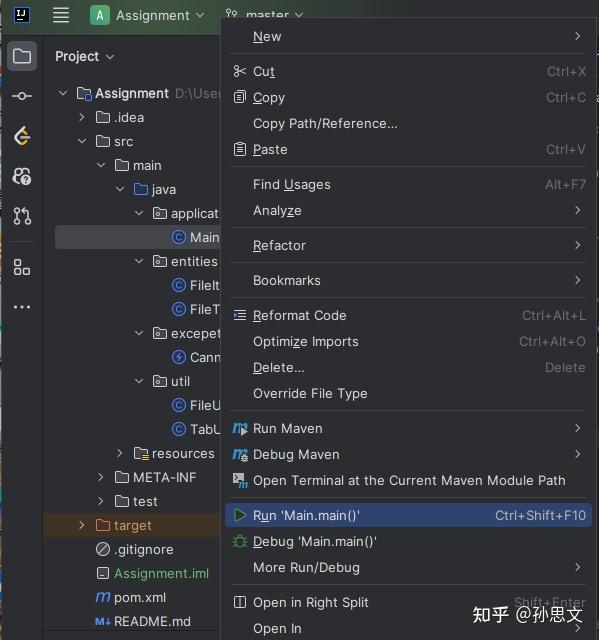Viewport: 599px width, 640px height.
Task: Open the Refactor submenu
Action: [408, 245]
